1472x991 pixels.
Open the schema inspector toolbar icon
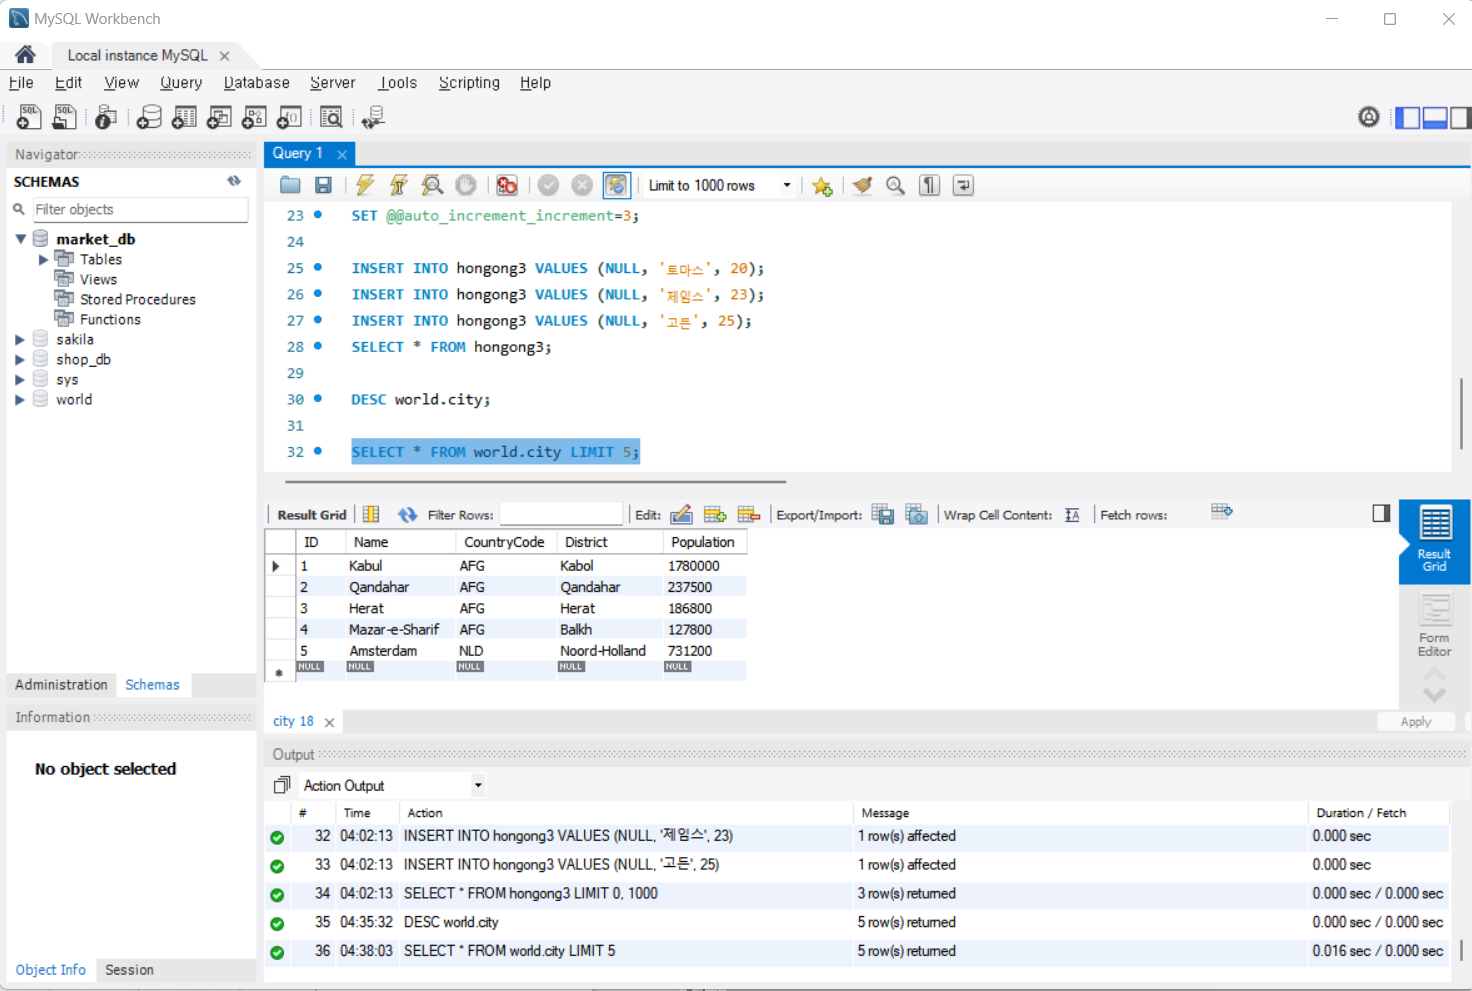tap(105, 117)
